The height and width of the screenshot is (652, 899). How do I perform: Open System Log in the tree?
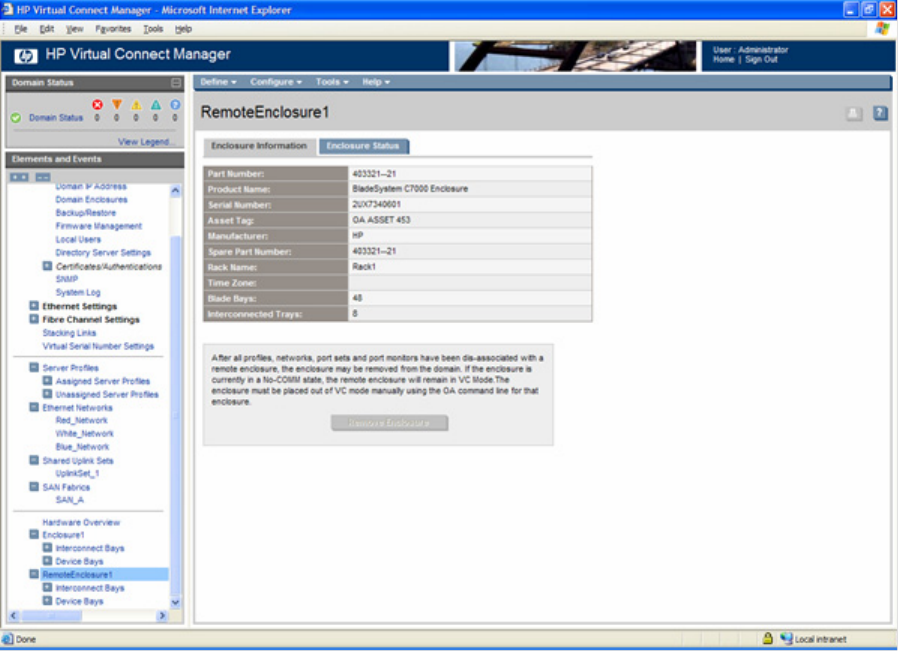point(78,292)
